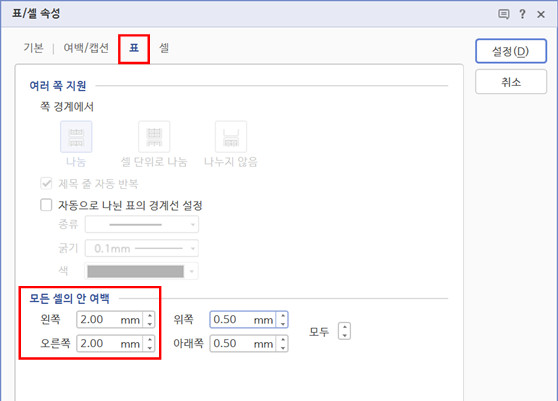Toggle 제목 줄 자동 반복 checkbox
This screenshot has height=401, width=558.
pyautogui.click(x=46, y=184)
